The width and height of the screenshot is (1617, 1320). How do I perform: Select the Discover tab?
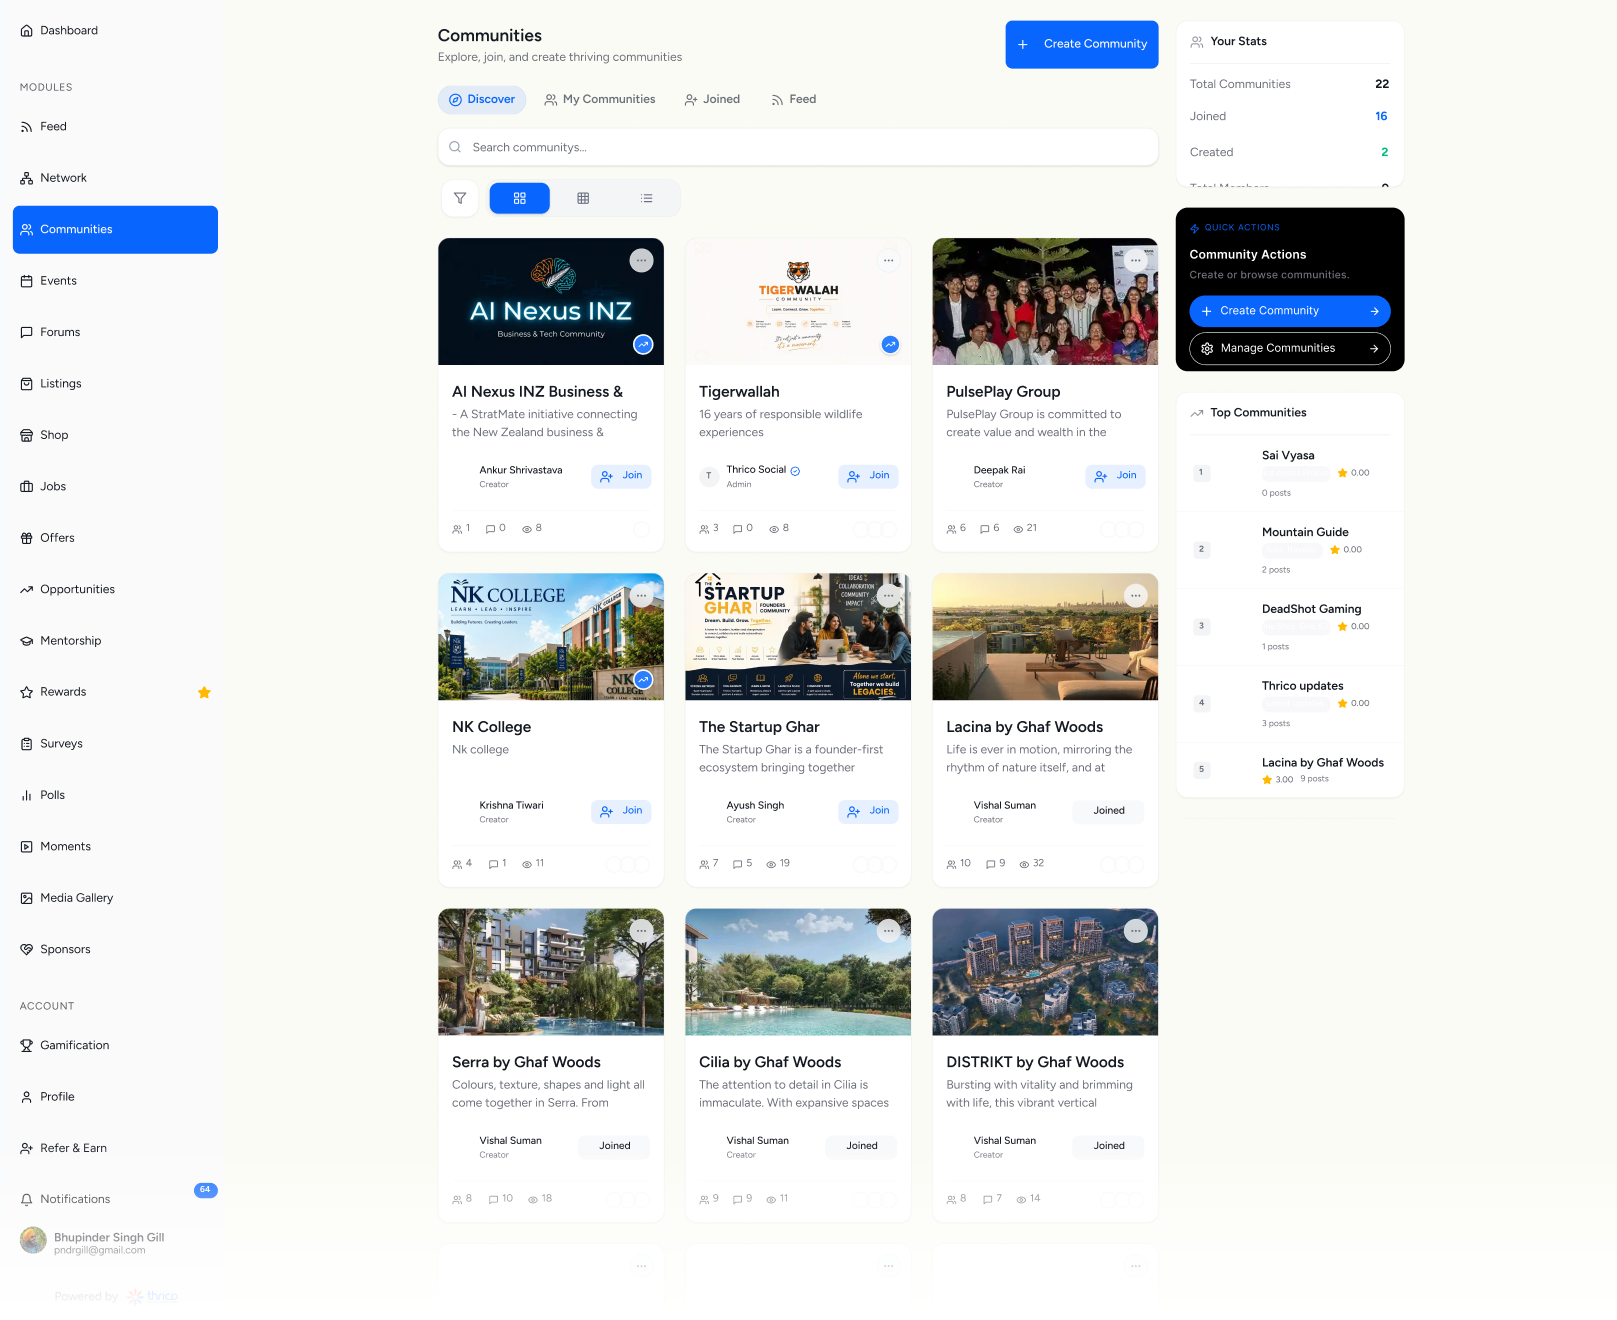click(482, 99)
